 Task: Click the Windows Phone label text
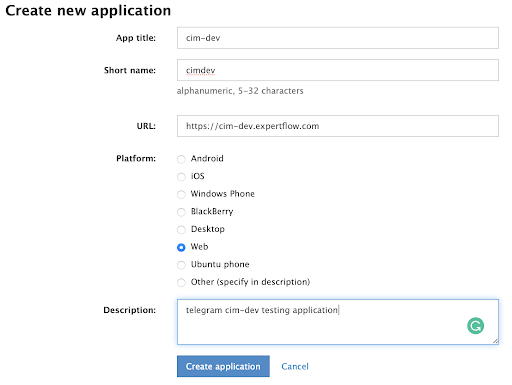[x=223, y=194]
